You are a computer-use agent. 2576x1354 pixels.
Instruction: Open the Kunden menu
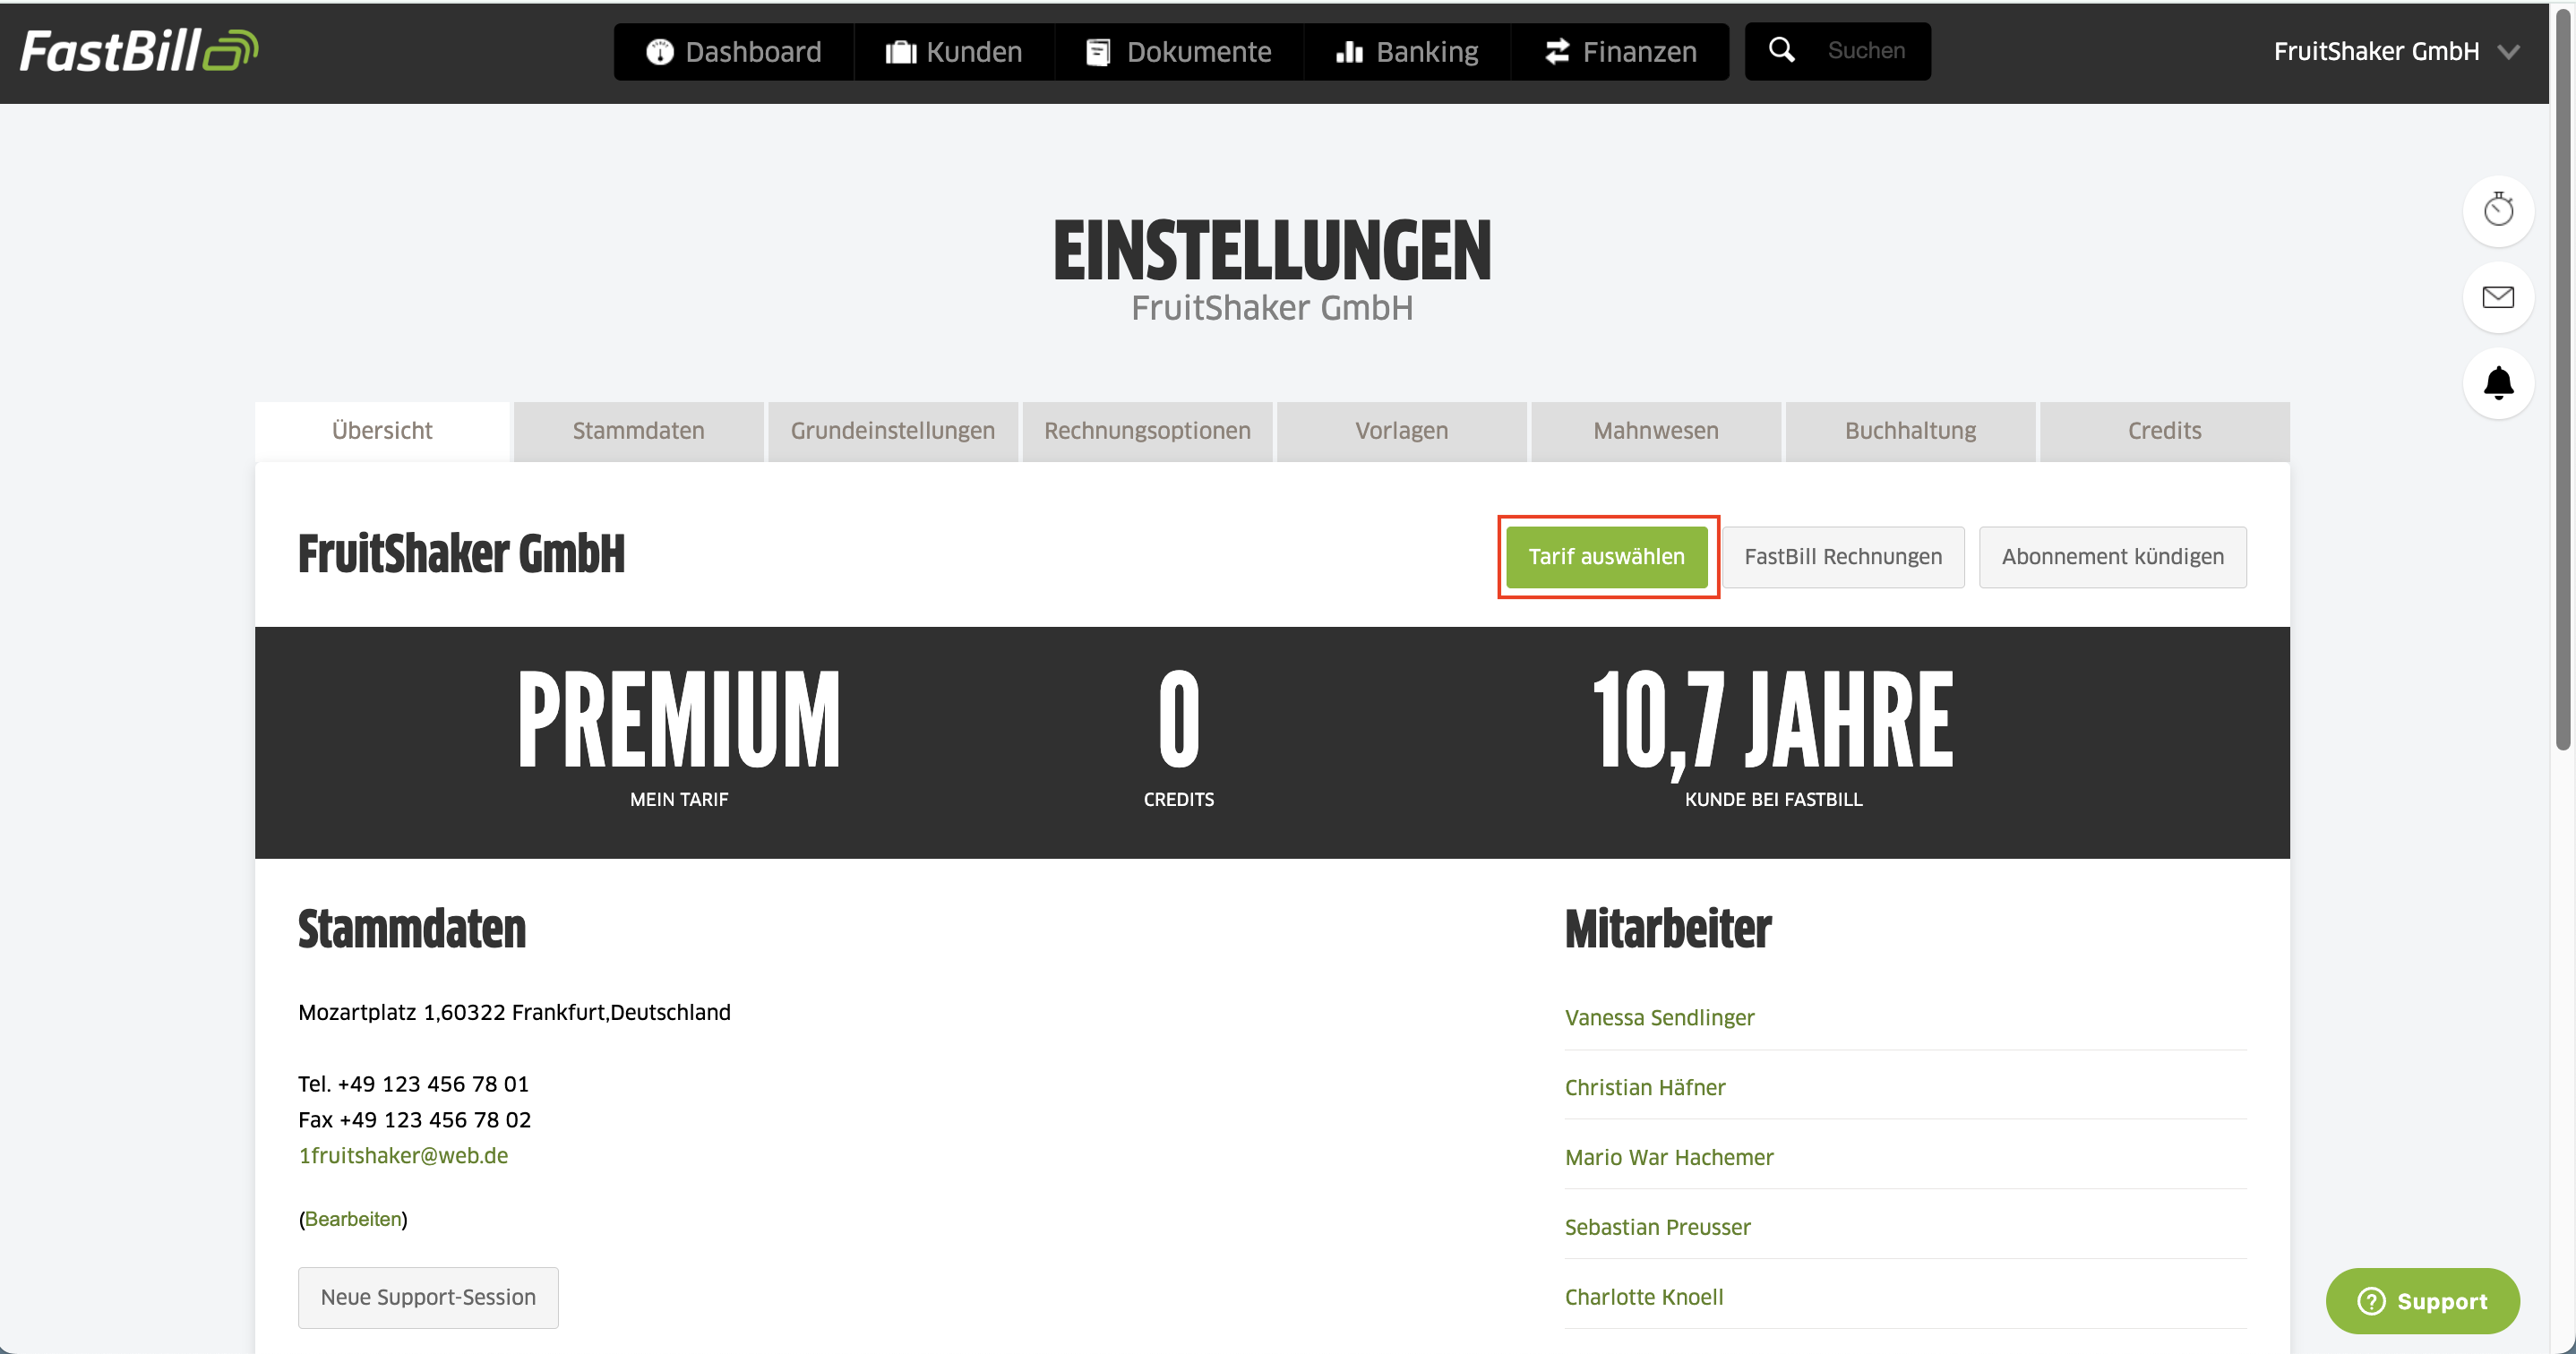(954, 52)
